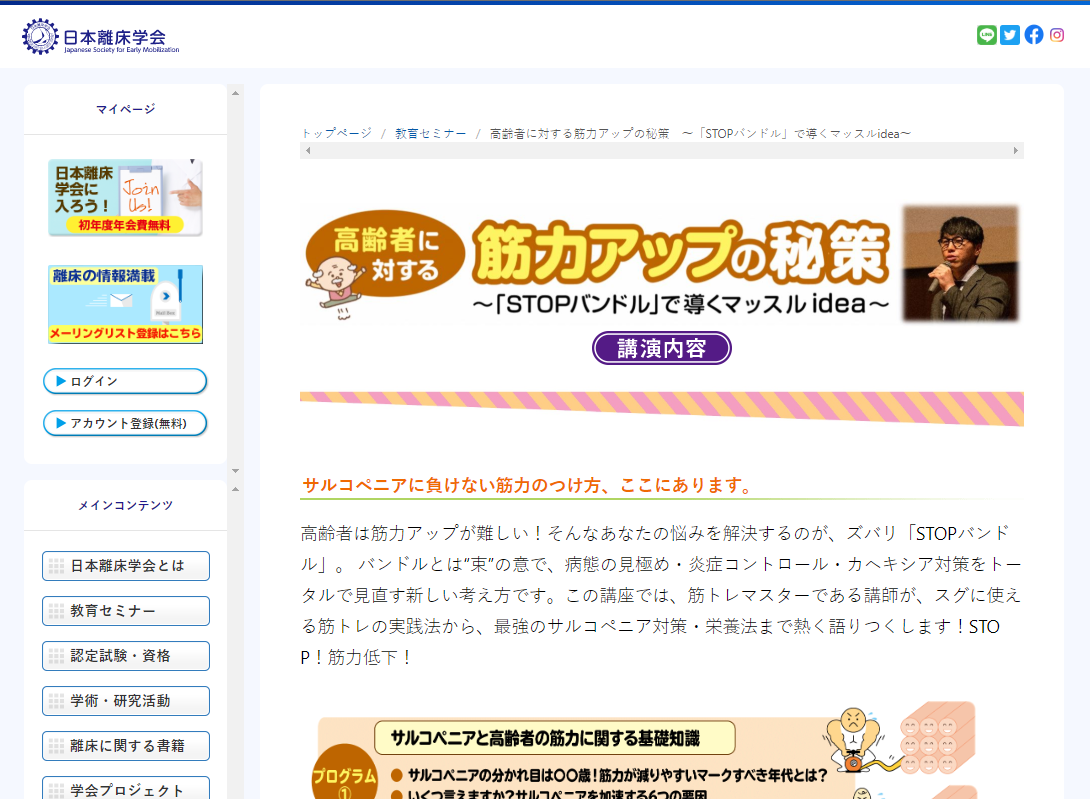Open 離床に関する書籍 menu item
Image resolution: width=1090 pixels, height=799 pixels.
pyautogui.click(x=126, y=746)
